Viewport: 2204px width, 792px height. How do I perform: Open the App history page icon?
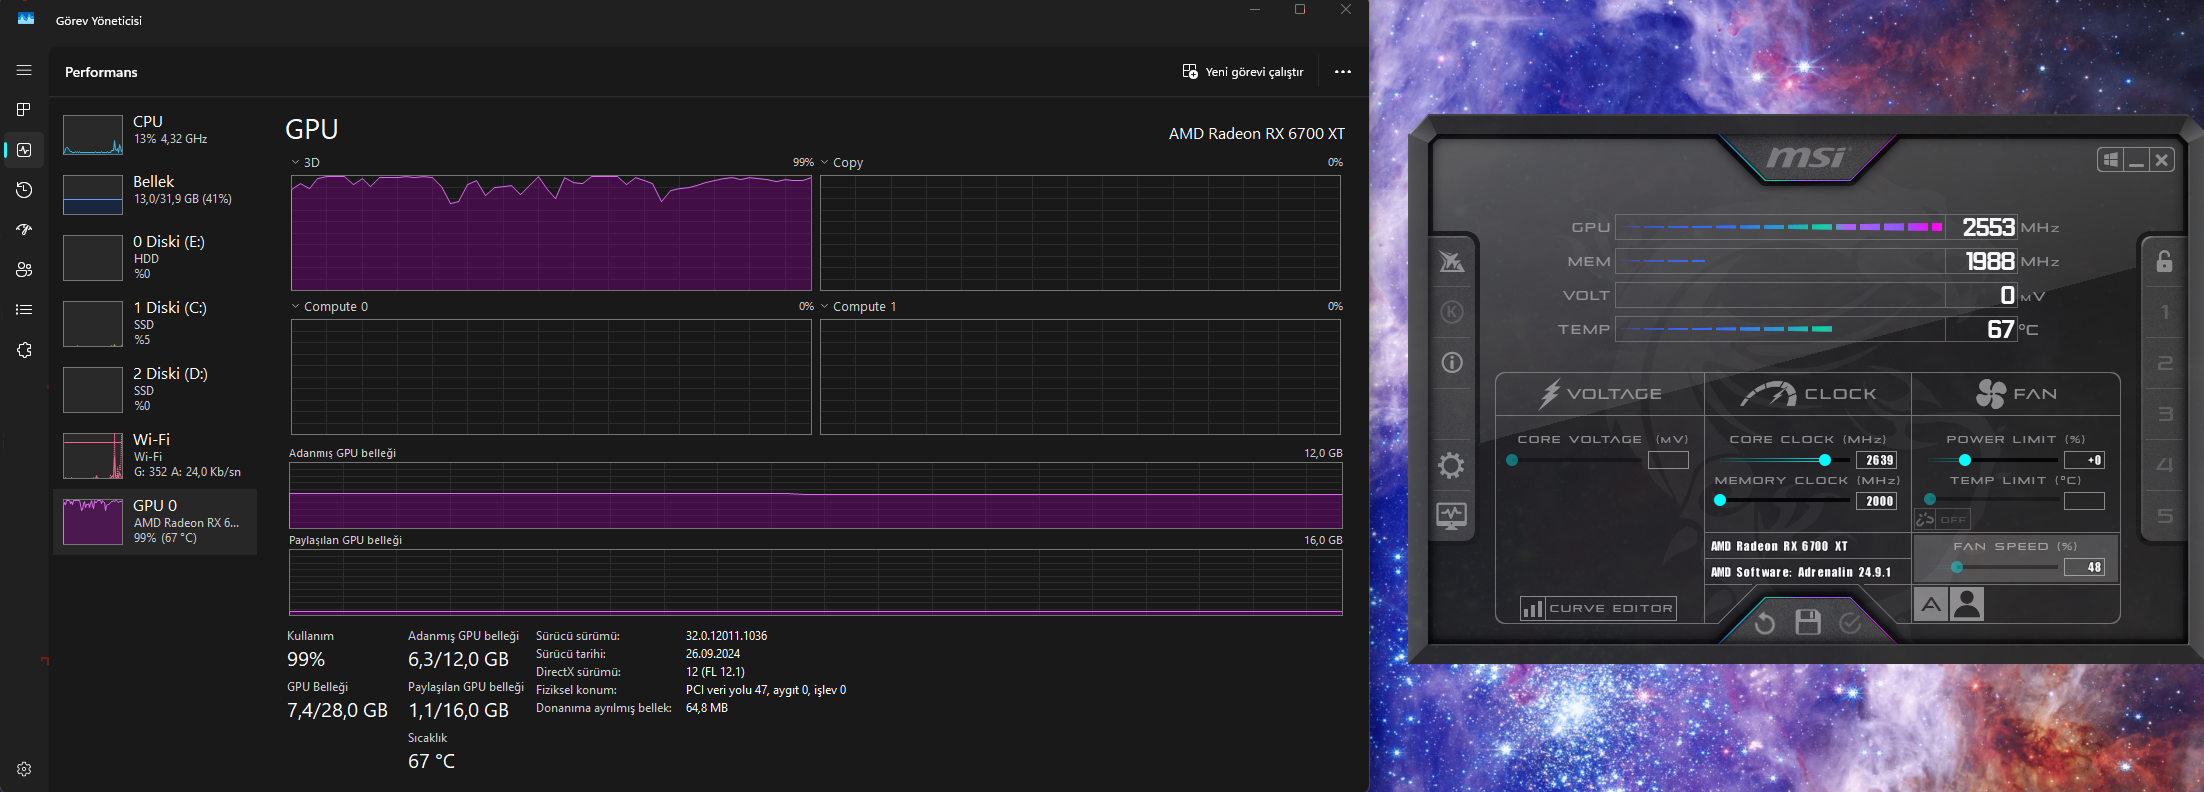coord(24,190)
